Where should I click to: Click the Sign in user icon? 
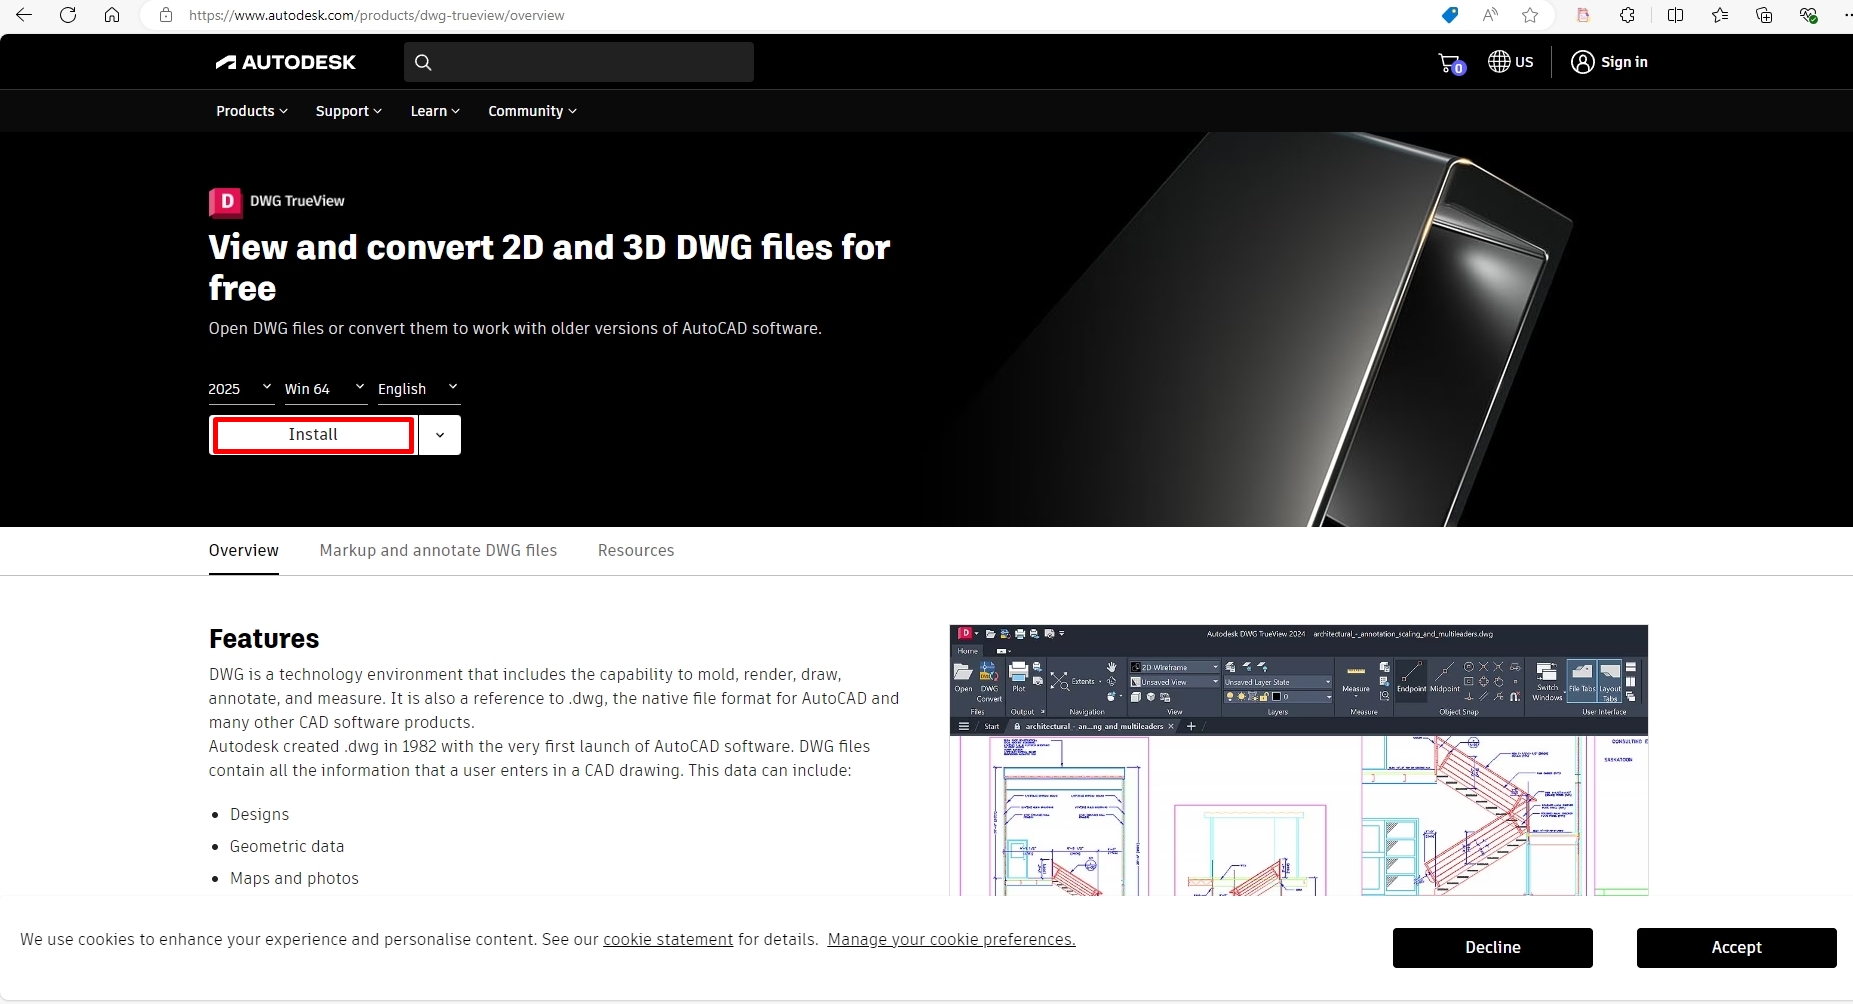coord(1582,62)
